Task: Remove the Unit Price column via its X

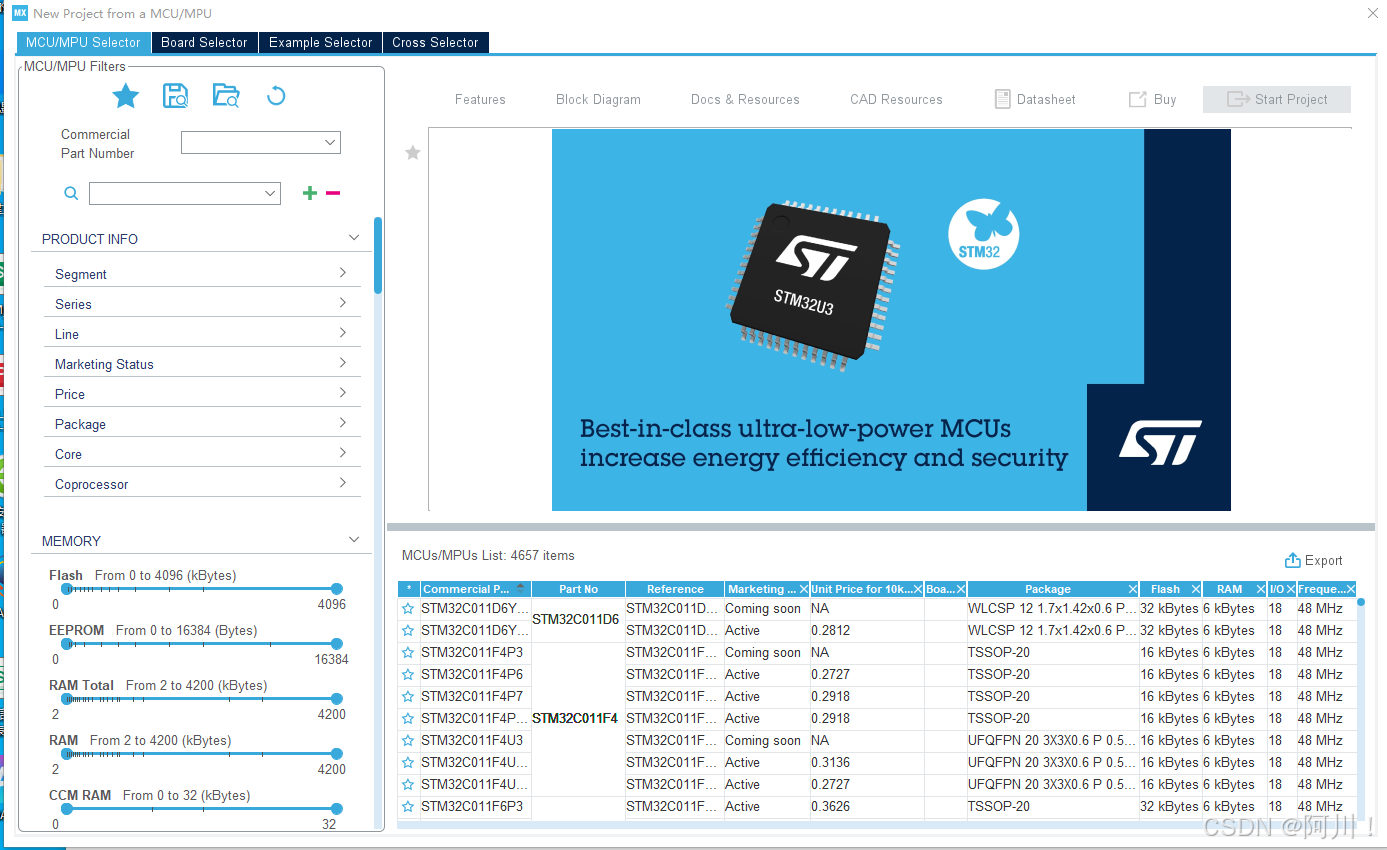Action: pos(917,589)
